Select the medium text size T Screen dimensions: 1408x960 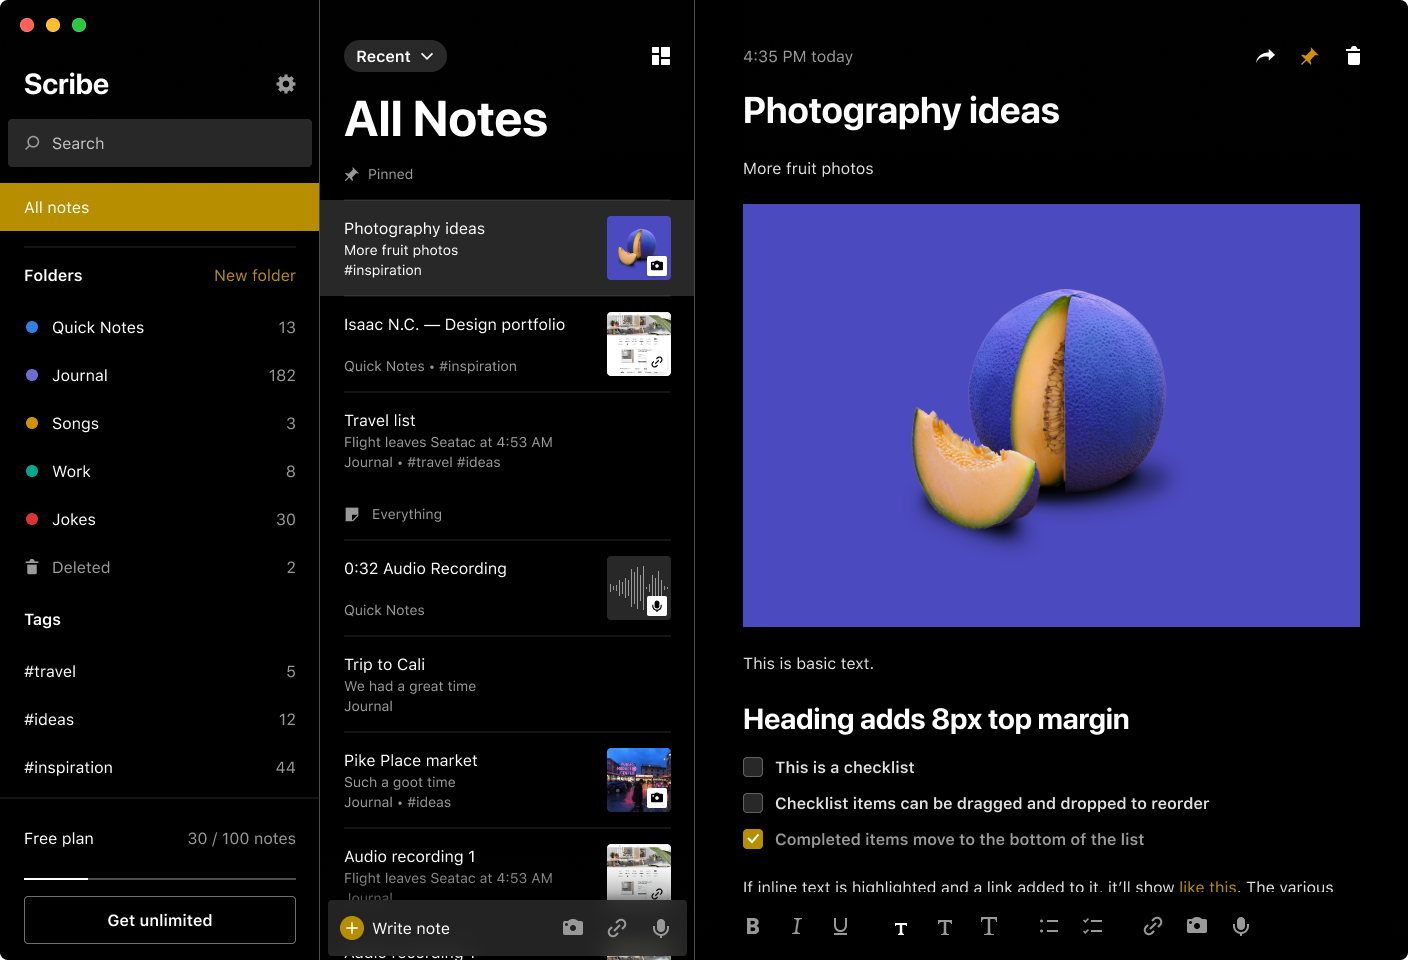[945, 928]
